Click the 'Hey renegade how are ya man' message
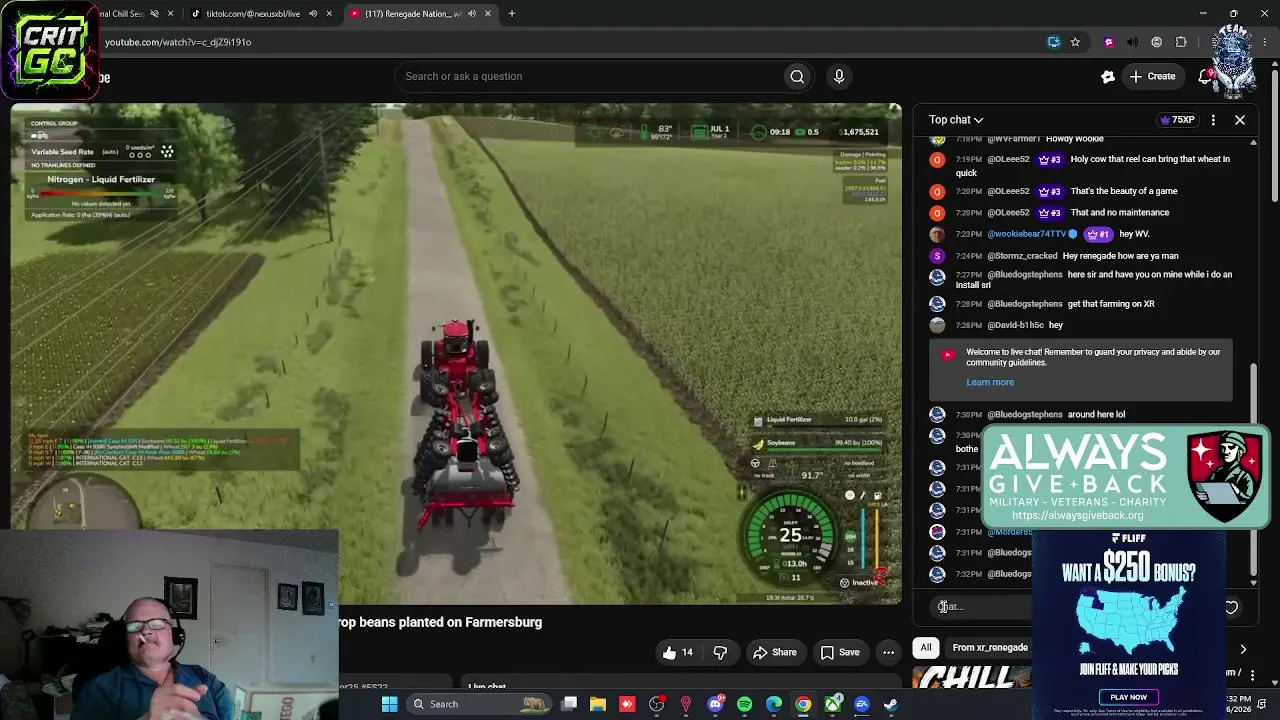This screenshot has width=1280, height=720. [1120, 256]
